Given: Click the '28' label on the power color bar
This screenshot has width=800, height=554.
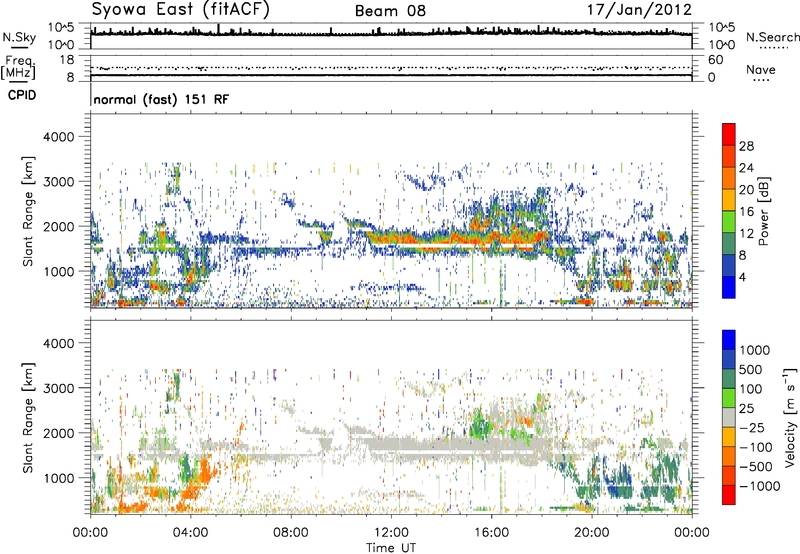Looking at the screenshot, I should [x=746, y=146].
